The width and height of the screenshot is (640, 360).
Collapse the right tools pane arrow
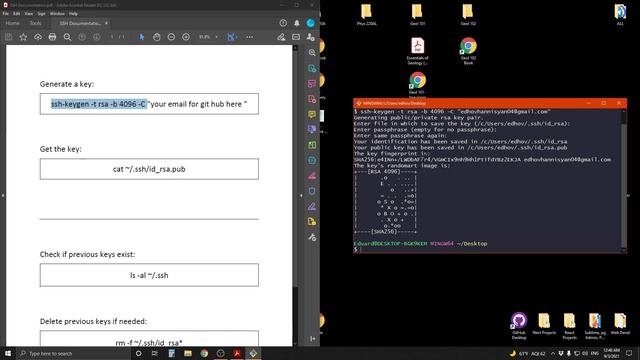point(301,196)
